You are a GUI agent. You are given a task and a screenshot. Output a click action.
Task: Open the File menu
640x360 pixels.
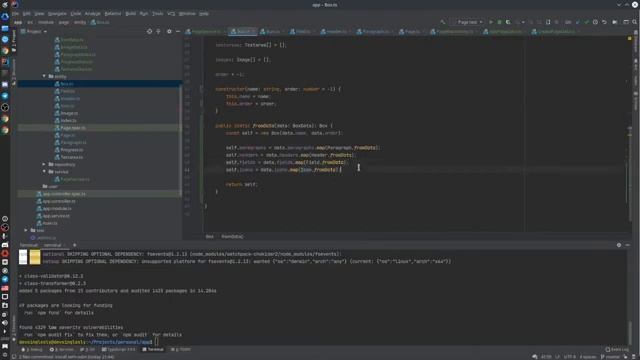click(15, 13)
